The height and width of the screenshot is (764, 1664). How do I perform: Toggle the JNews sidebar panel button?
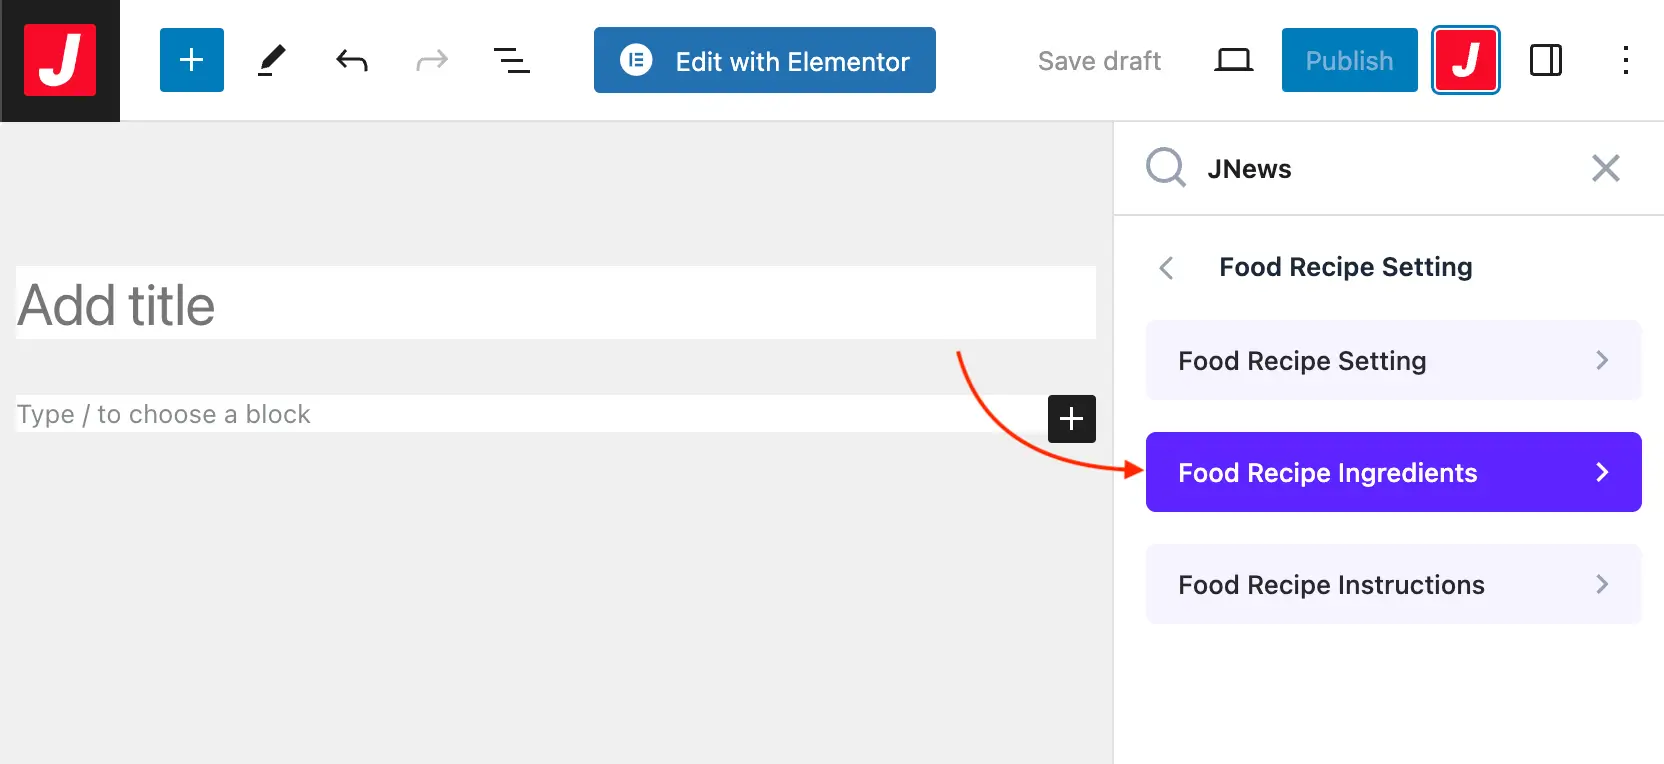click(x=1465, y=61)
